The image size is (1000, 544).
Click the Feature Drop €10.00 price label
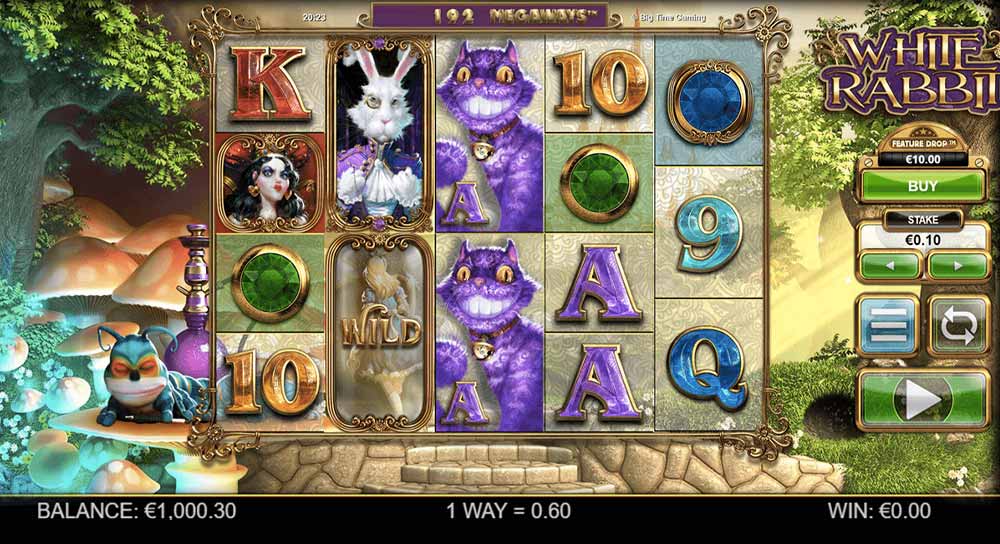coord(923,159)
